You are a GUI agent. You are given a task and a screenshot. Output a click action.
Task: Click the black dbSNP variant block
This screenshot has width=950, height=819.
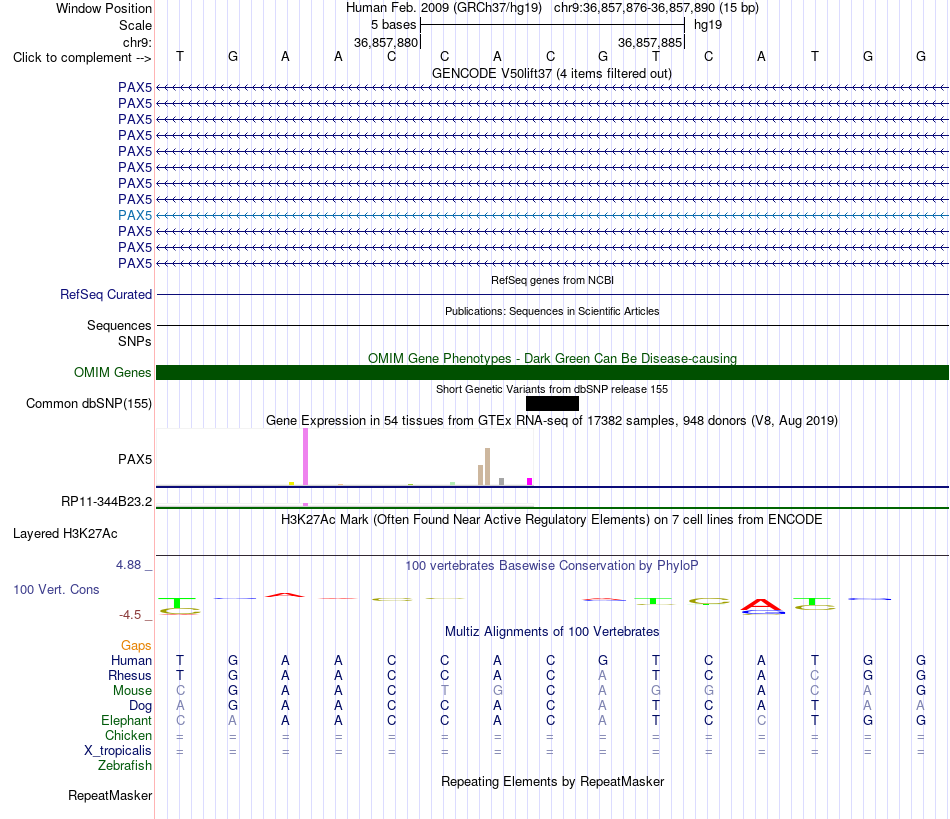click(x=552, y=403)
